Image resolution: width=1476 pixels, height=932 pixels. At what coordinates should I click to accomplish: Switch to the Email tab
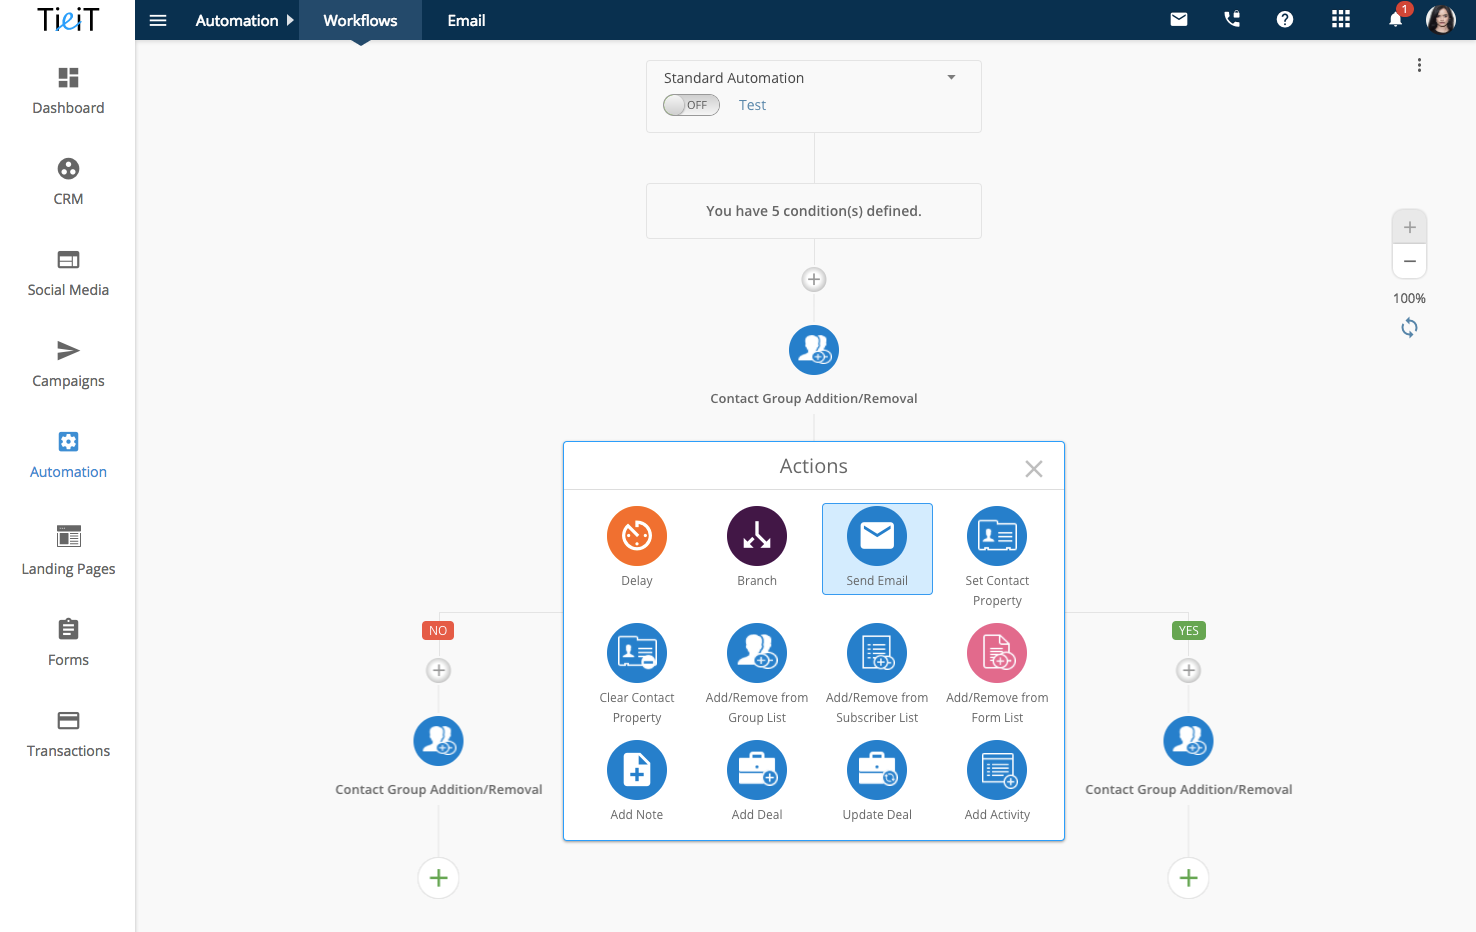point(466,20)
